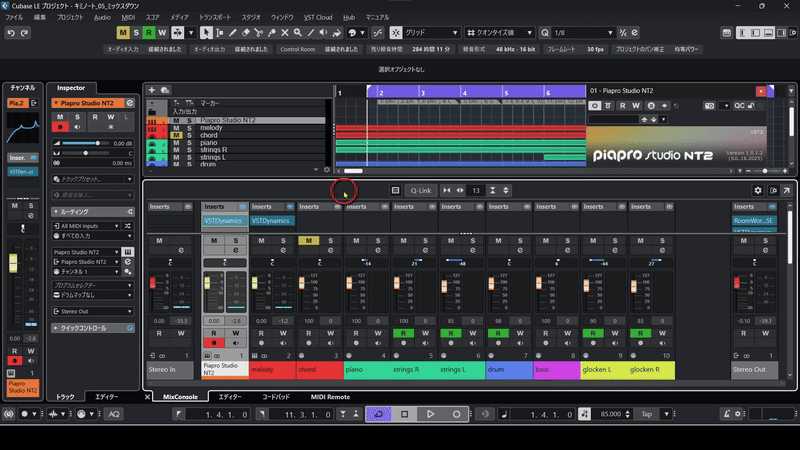Open Stereo Out routing dropdown in Inspector

[x=93, y=311]
